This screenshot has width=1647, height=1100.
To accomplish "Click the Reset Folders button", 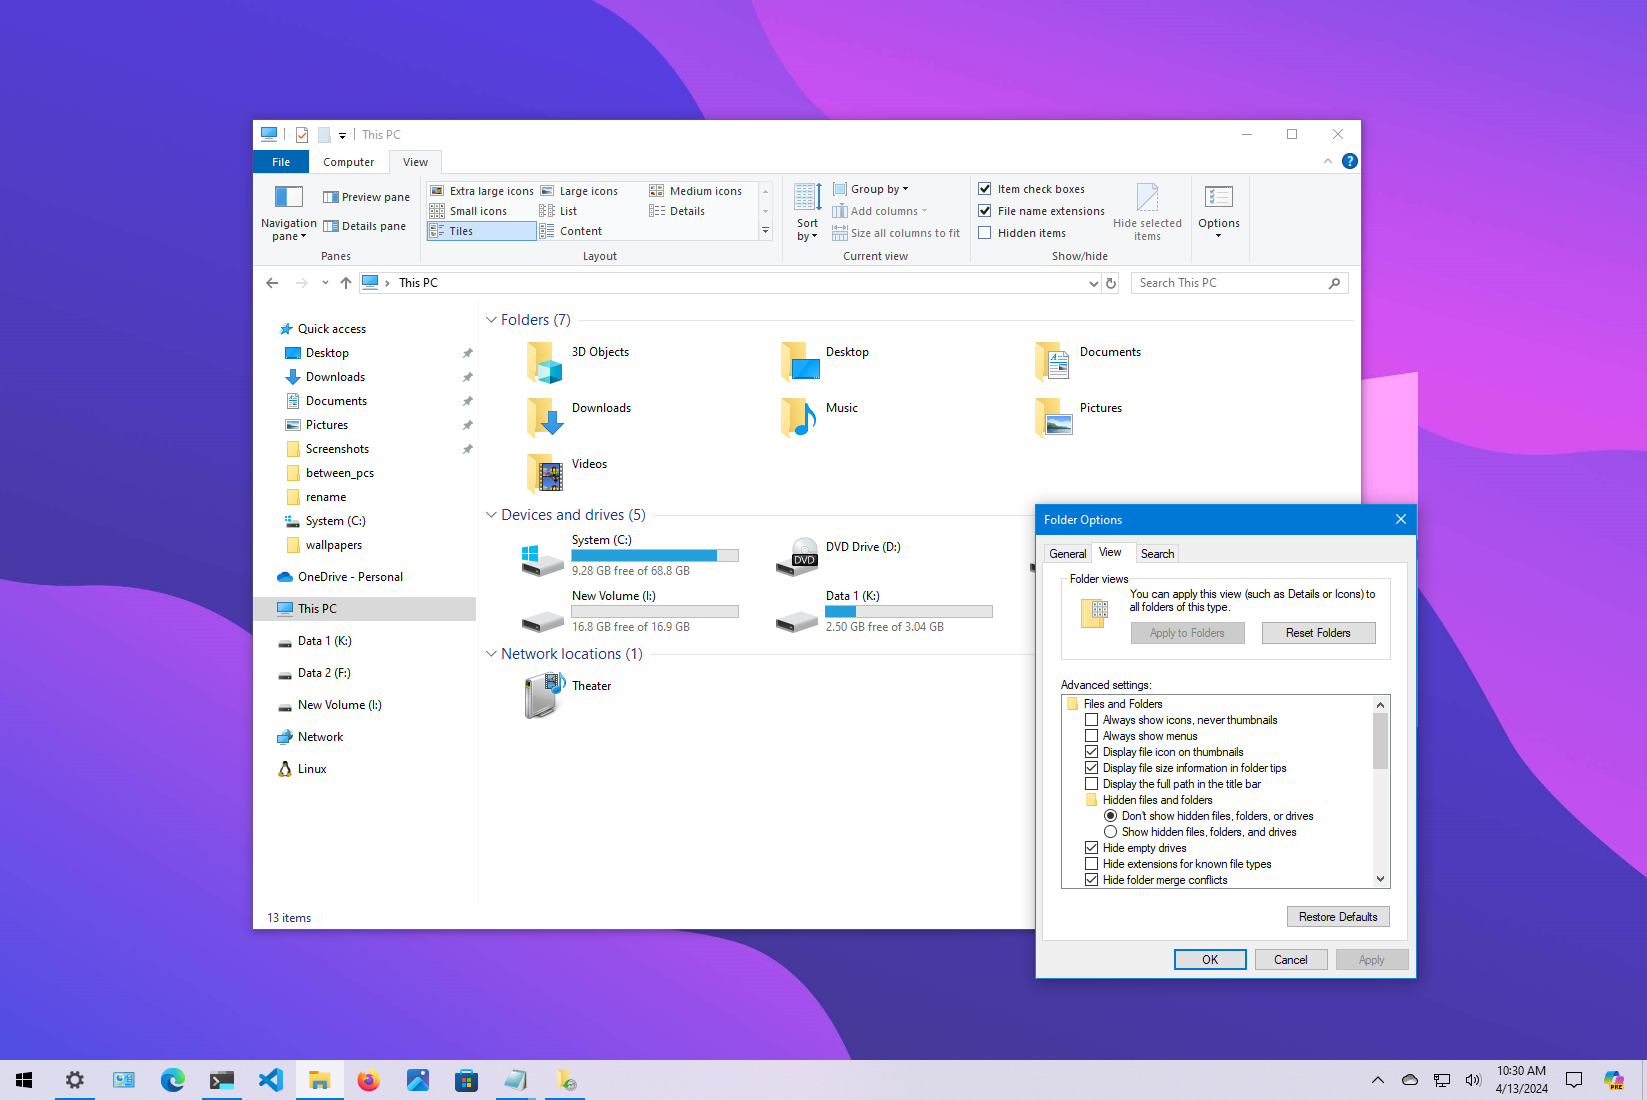I will 1318,633.
